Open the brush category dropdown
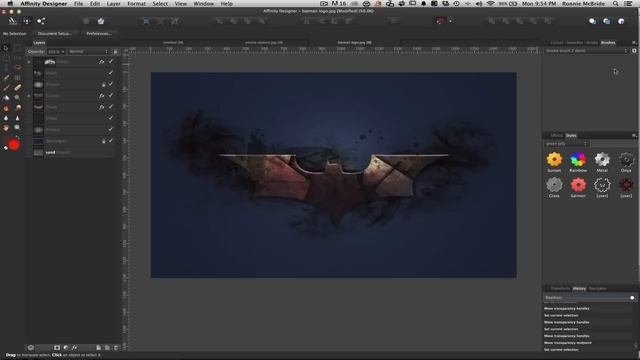 (586, 51)
